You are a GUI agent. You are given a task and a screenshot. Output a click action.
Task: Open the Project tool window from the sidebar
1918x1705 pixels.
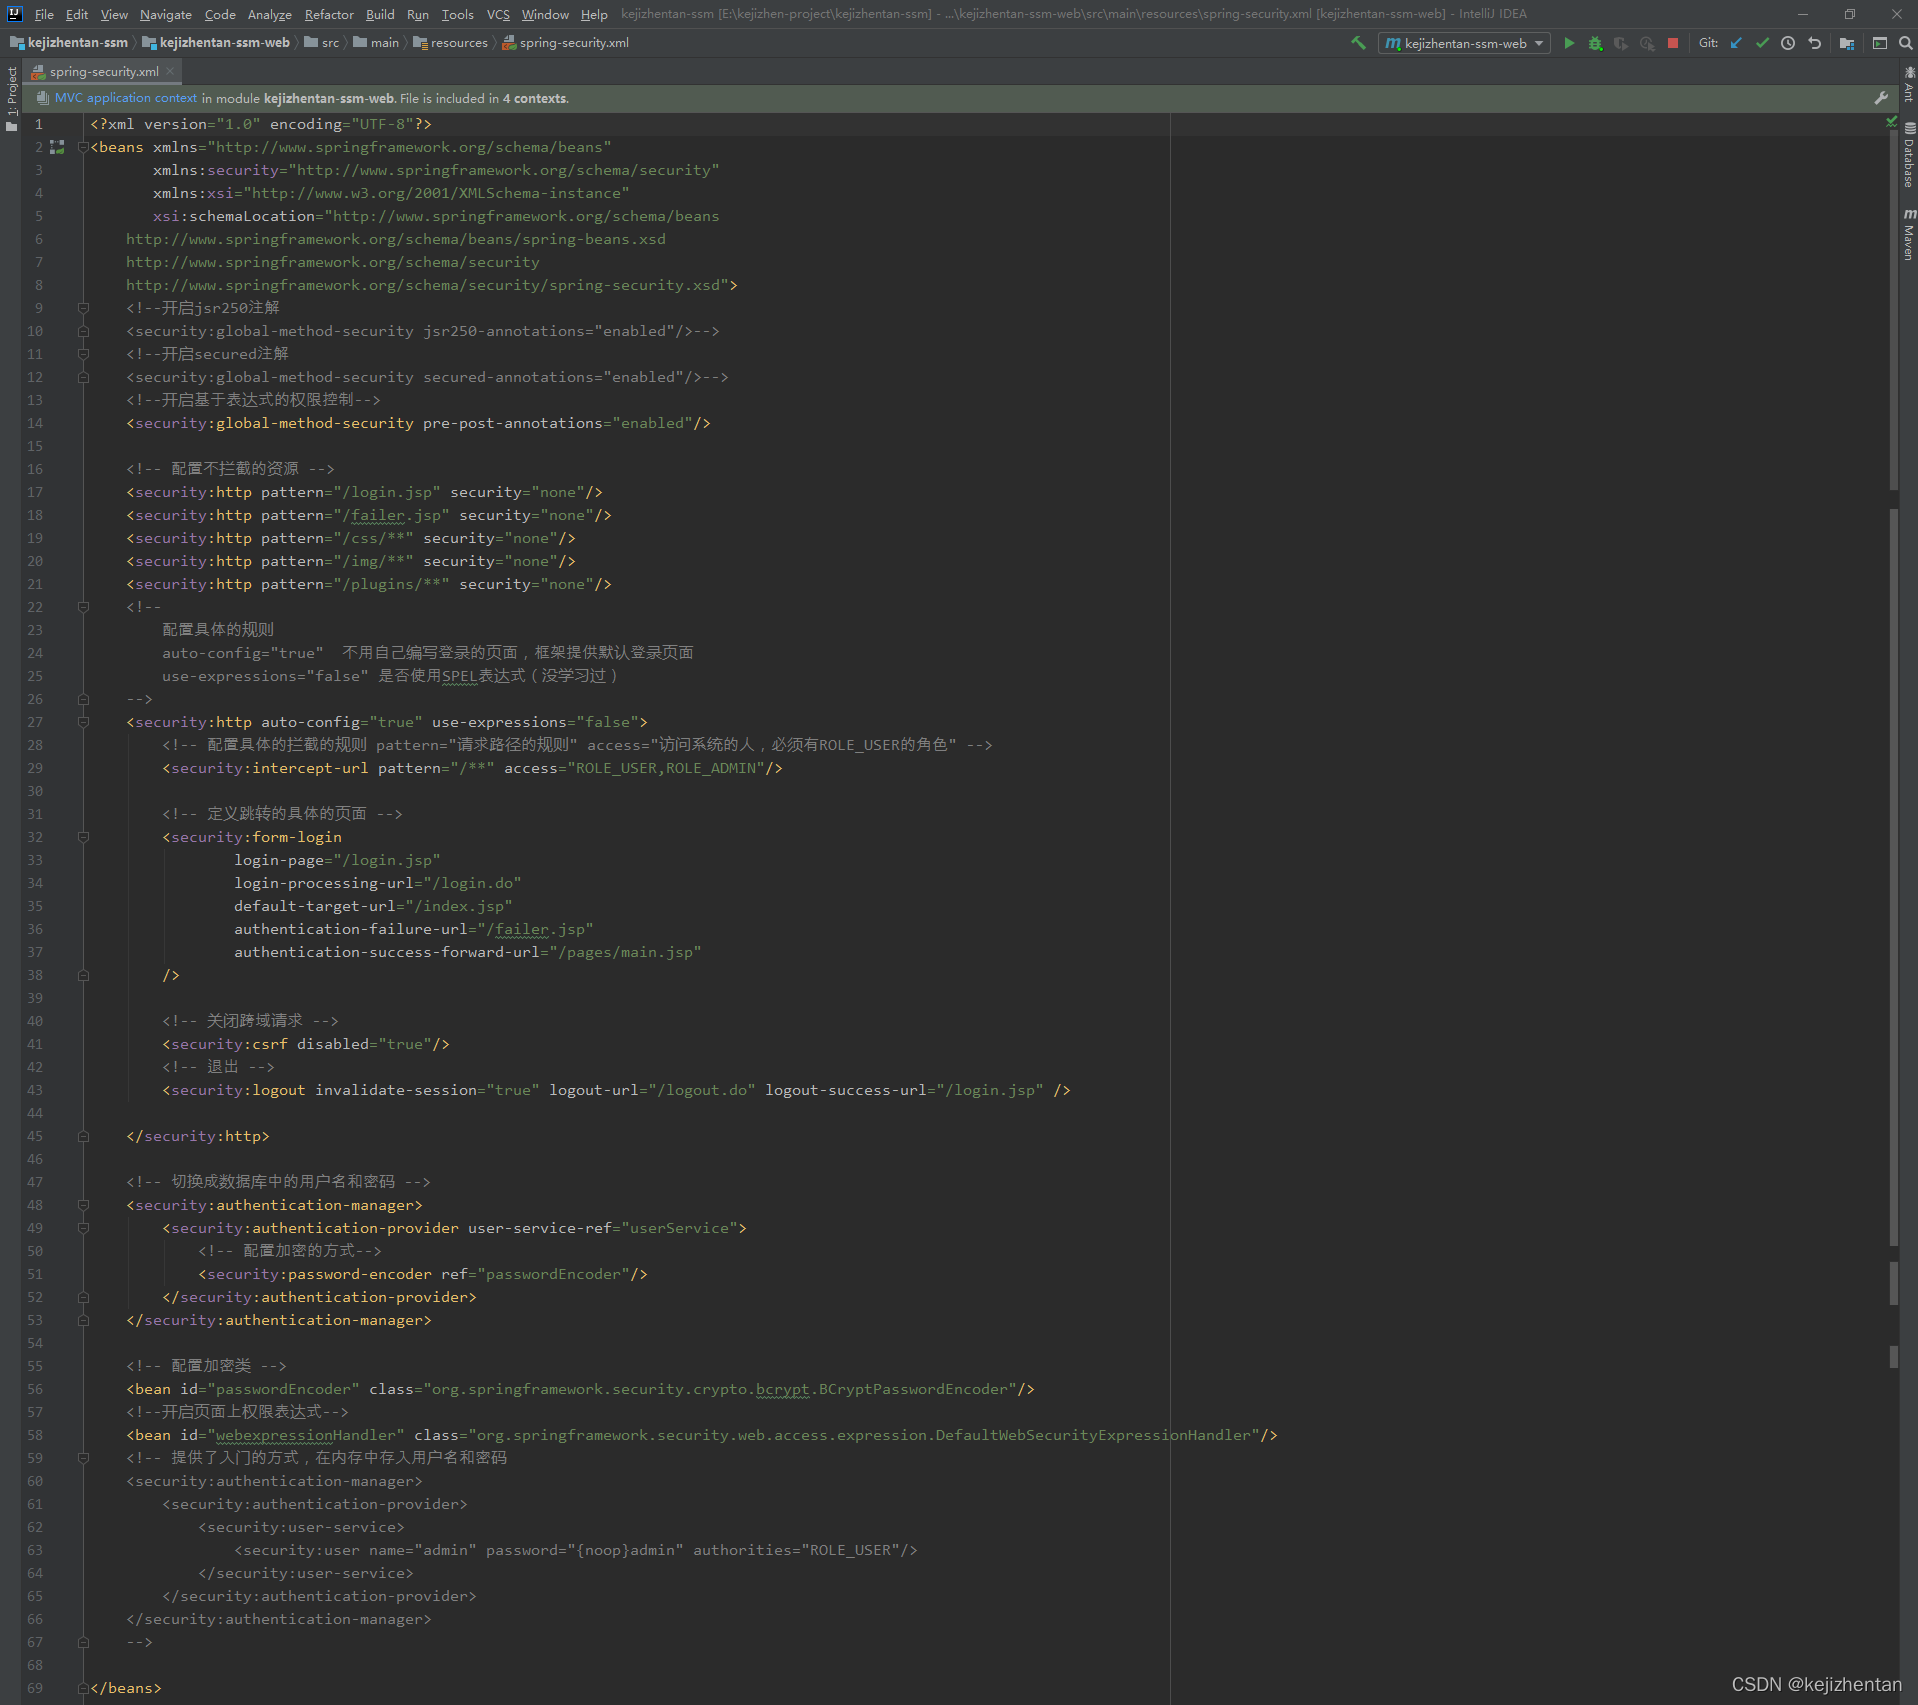12,98
